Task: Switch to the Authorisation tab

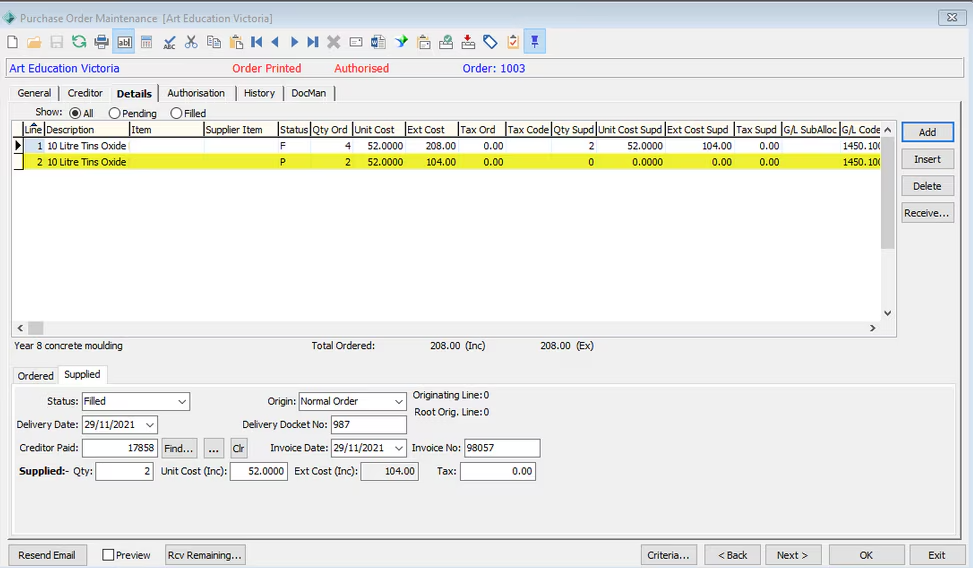Action: click(196, 93)
